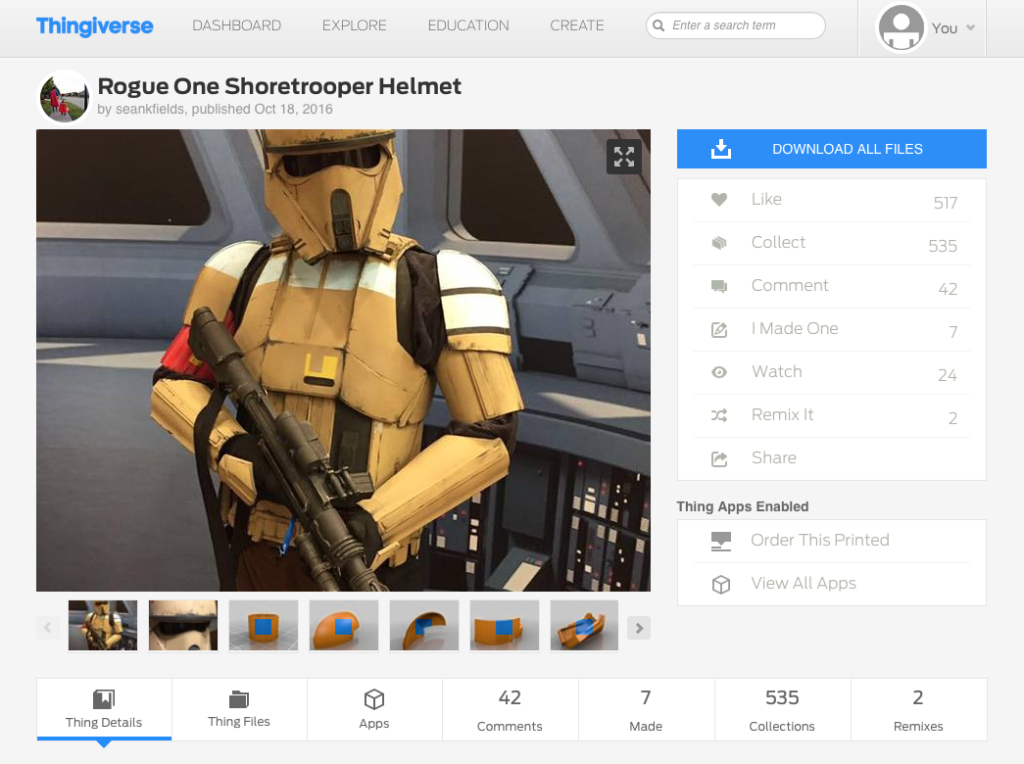Image resolution: width=1024 pixels, height=764 pixels.
Task: Click the Rogue One Shoretrooper Helmet title
Action: pyautogui.click(x=280, y=86)
